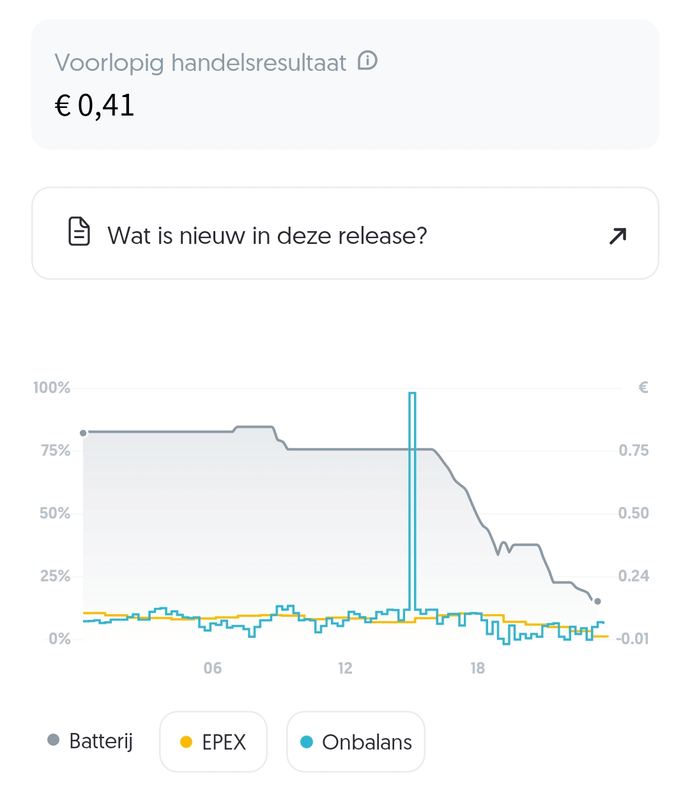Viewport: 690px width, 800px height.
Task: Click the battery line's starting dot on the chart
Action: (84, 432)
